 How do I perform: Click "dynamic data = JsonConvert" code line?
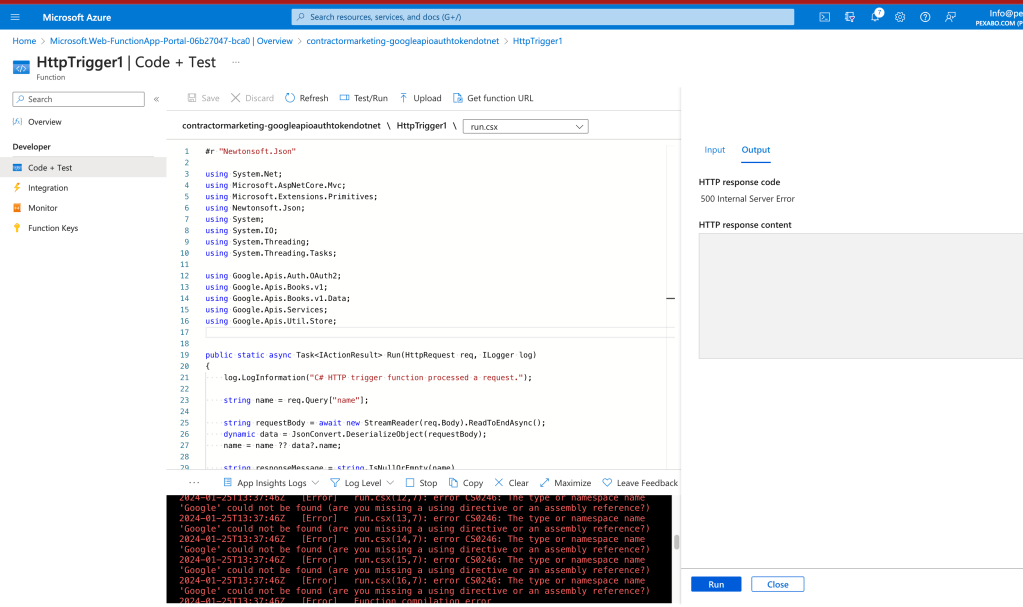[x=355, y=434]
